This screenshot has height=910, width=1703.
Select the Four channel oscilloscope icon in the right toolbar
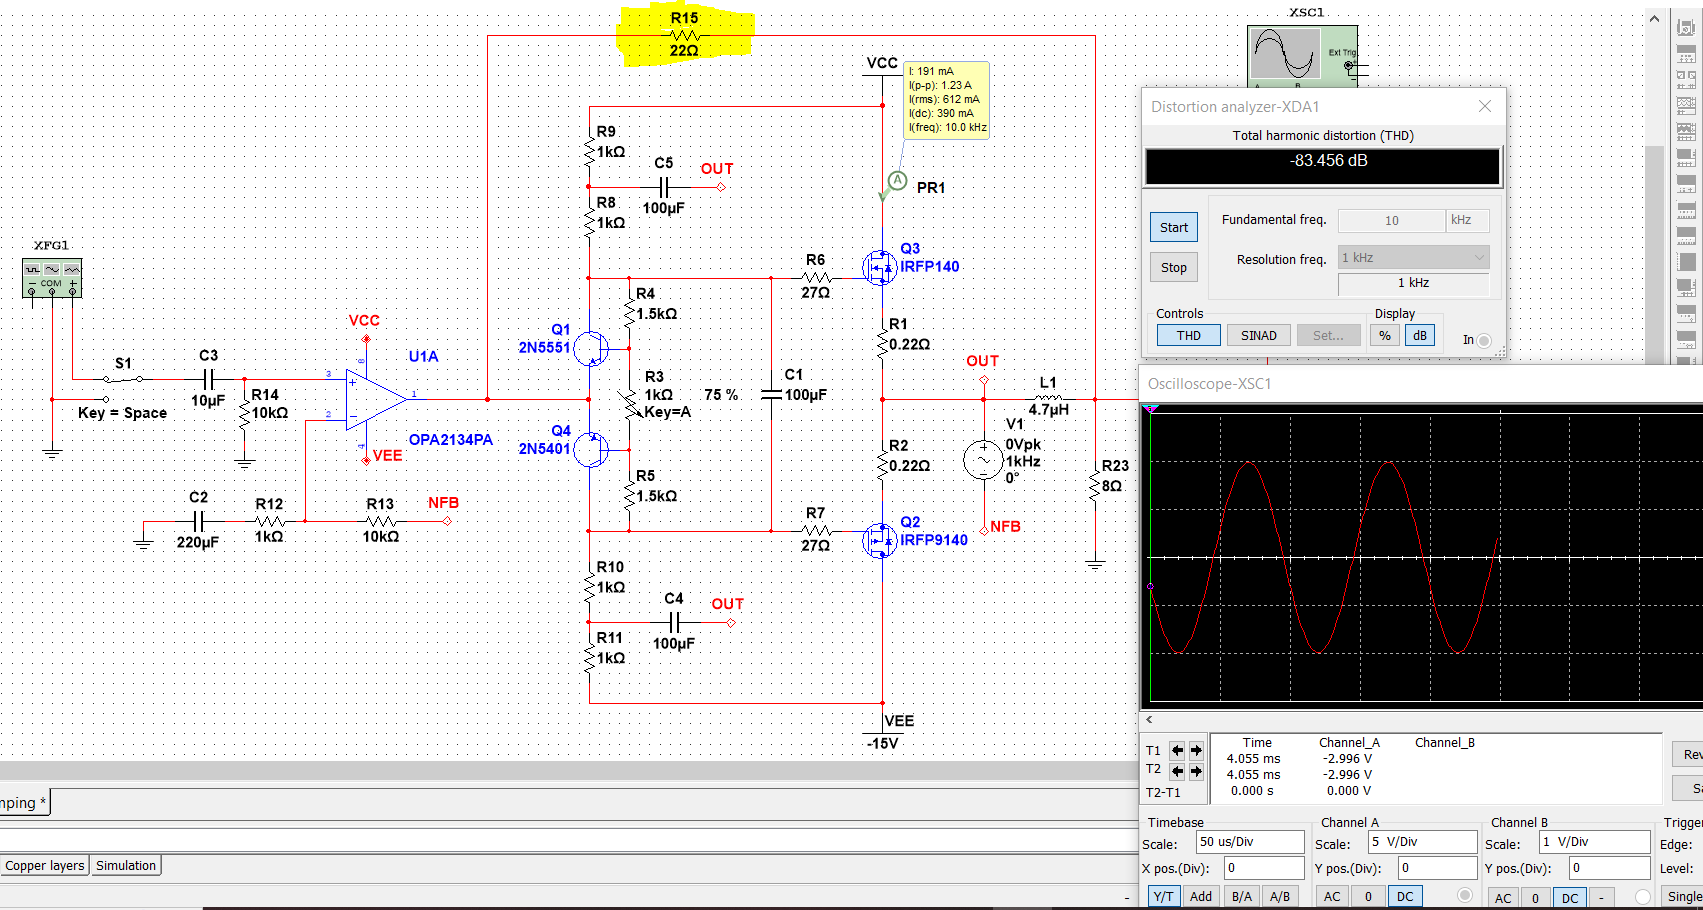[x=1686, y=131]
